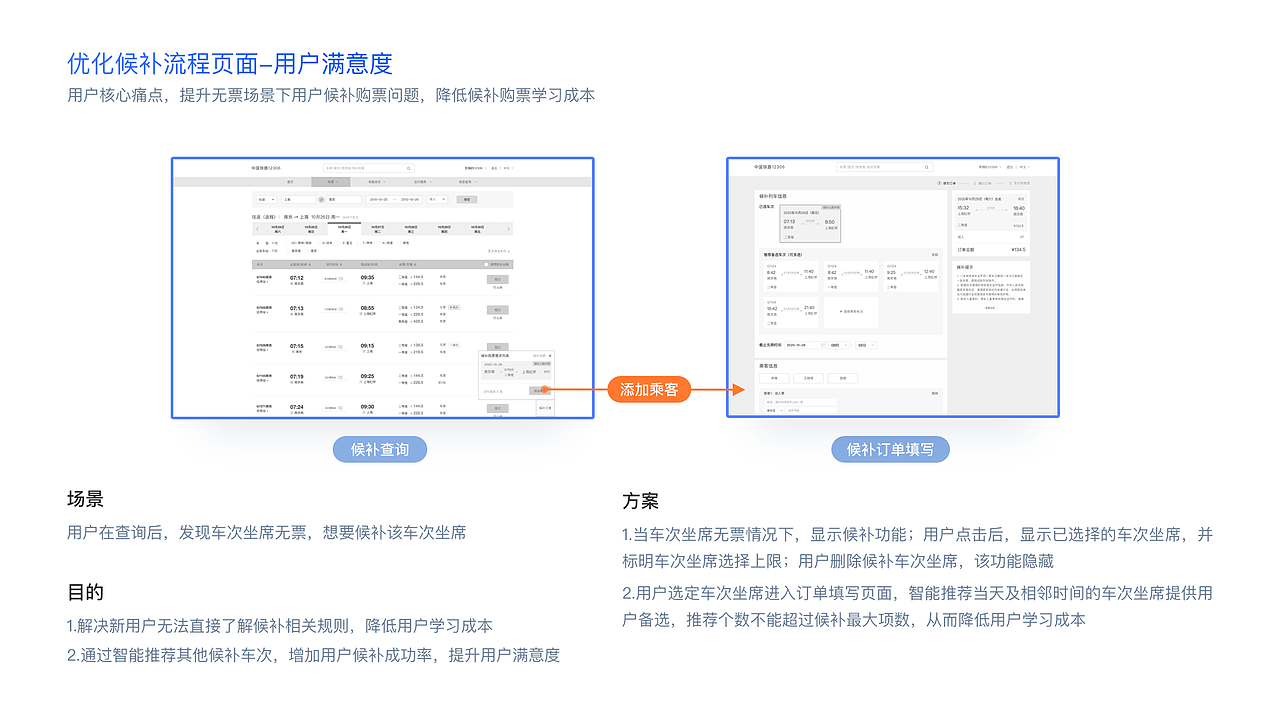This screenshot has height=720, width=1280.
Task: Click the 预订 button for the 07:12 train
Action: [x=498, y=279]
